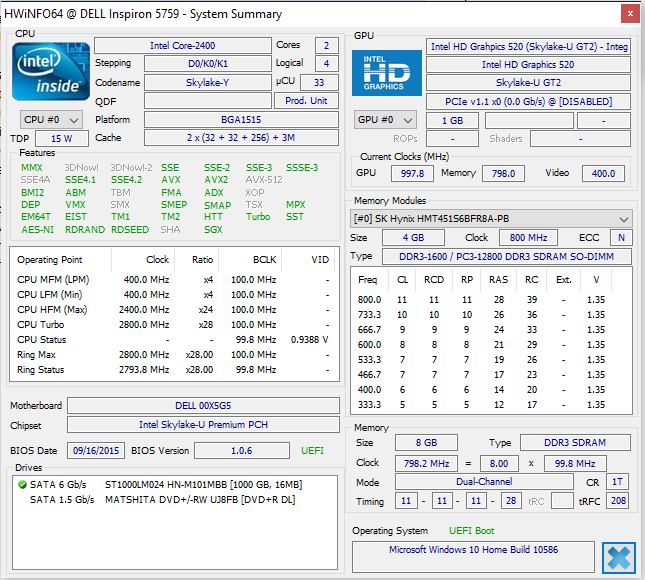Click the CR value 1T

tap(617, 482)
